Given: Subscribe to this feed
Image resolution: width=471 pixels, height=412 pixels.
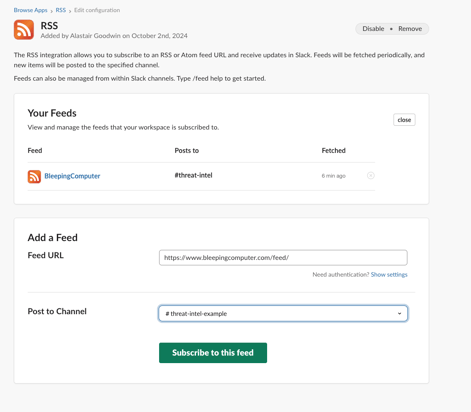Looking at the screenshot, I should 213,353.
